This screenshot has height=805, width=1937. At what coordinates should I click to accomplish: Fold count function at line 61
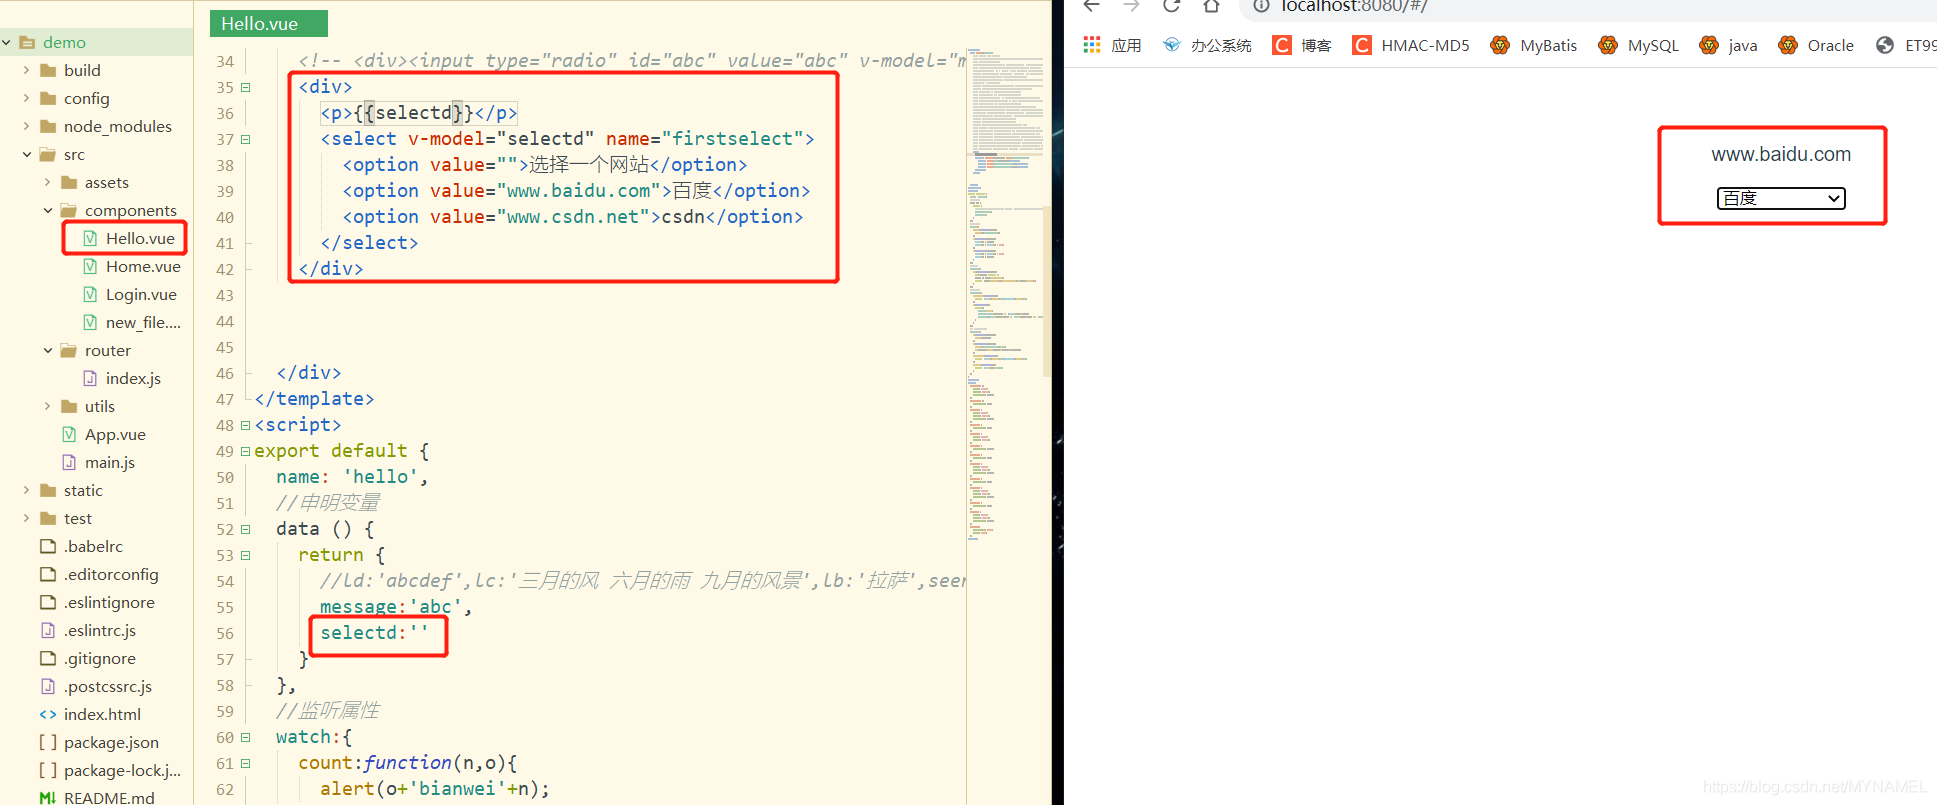(245, 763)
